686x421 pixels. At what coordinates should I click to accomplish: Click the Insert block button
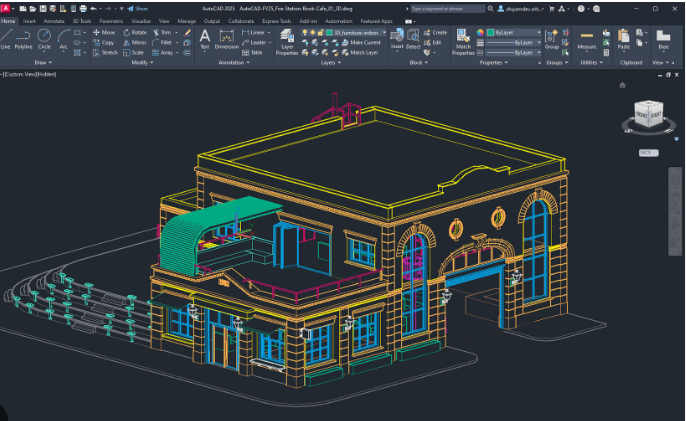point(397,39)
